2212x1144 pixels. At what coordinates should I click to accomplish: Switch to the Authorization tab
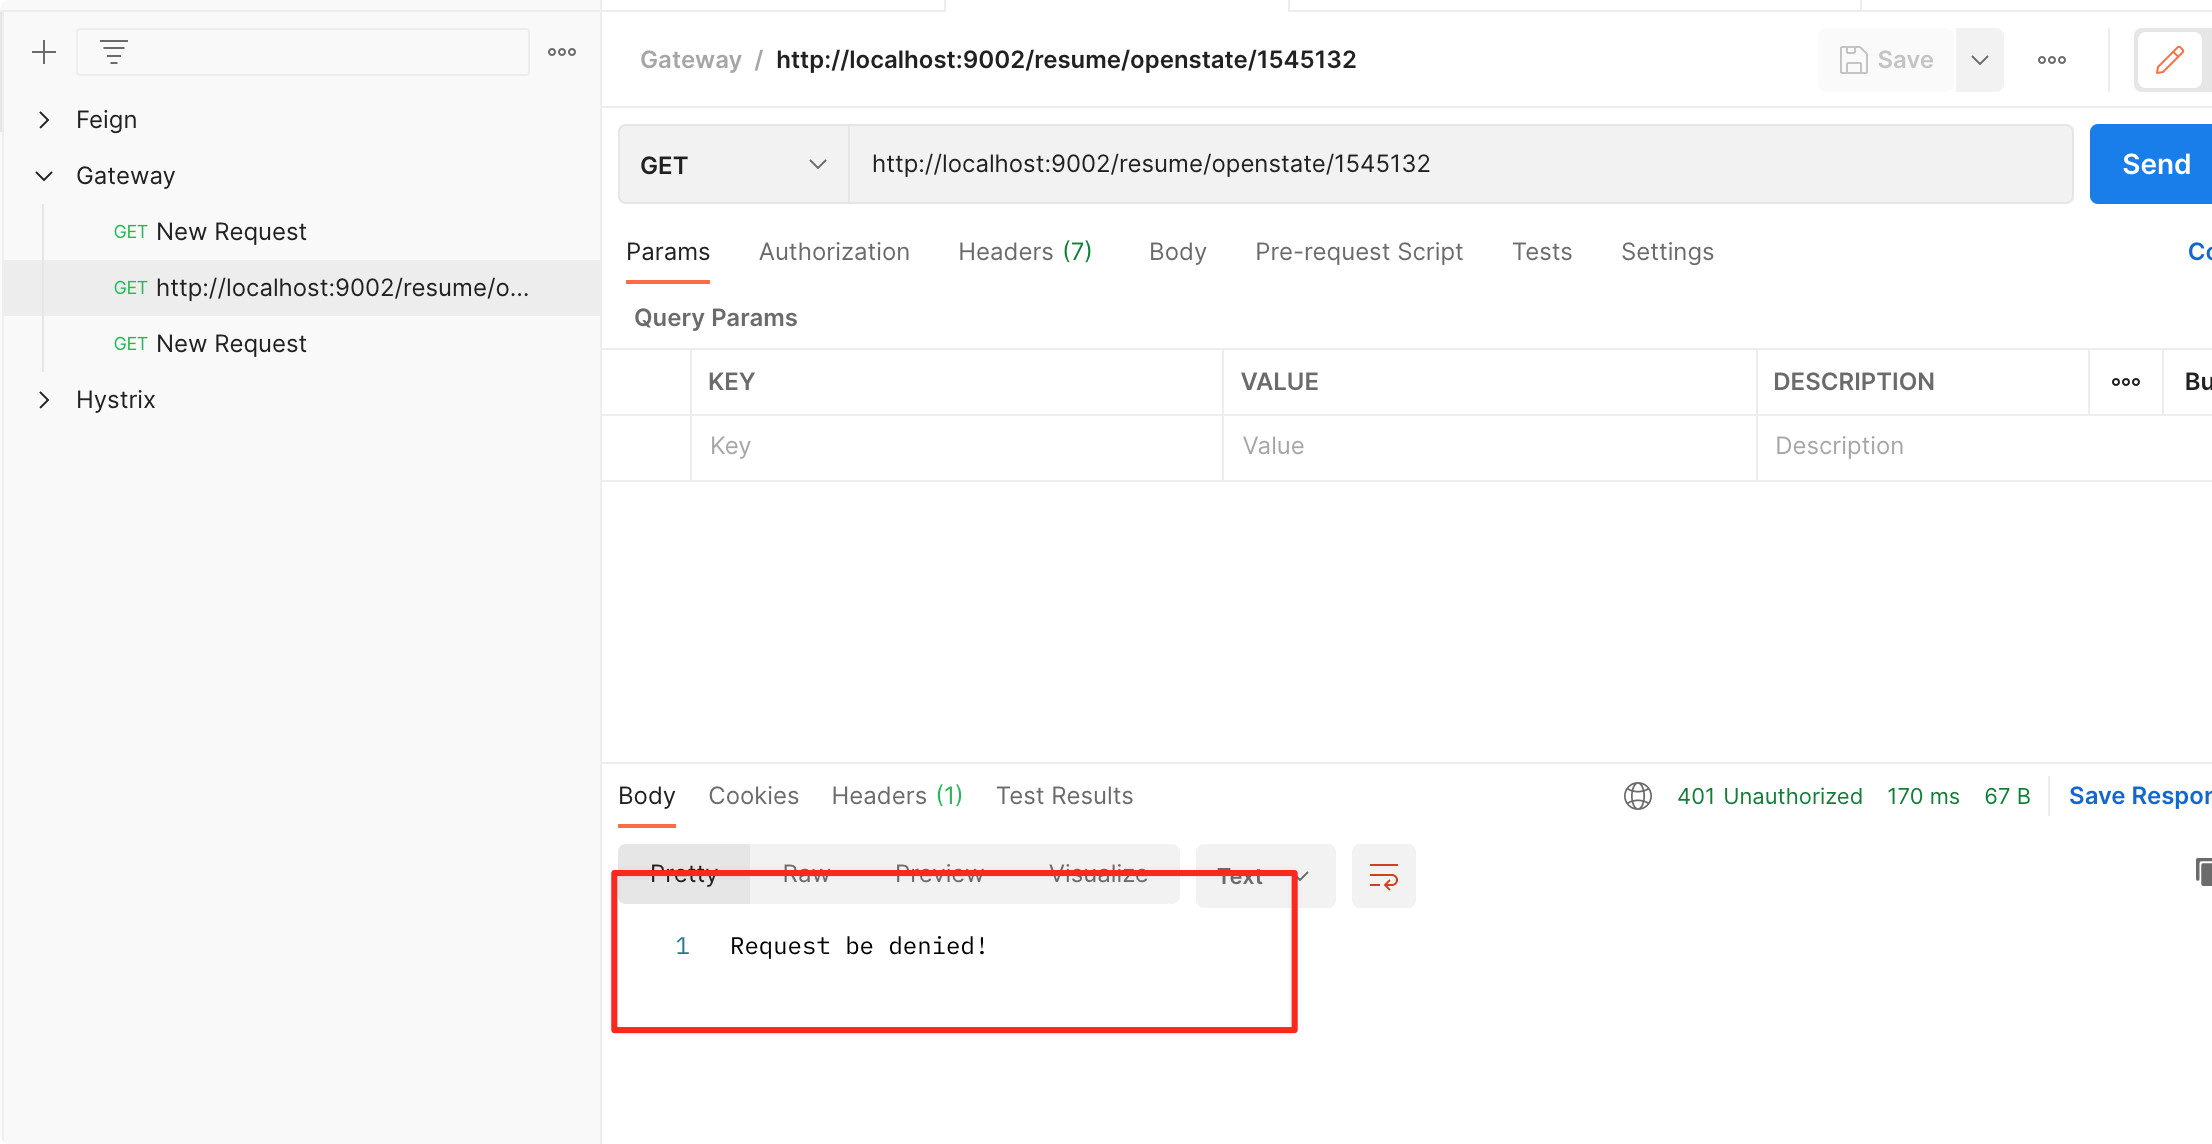tap(834, 252)
